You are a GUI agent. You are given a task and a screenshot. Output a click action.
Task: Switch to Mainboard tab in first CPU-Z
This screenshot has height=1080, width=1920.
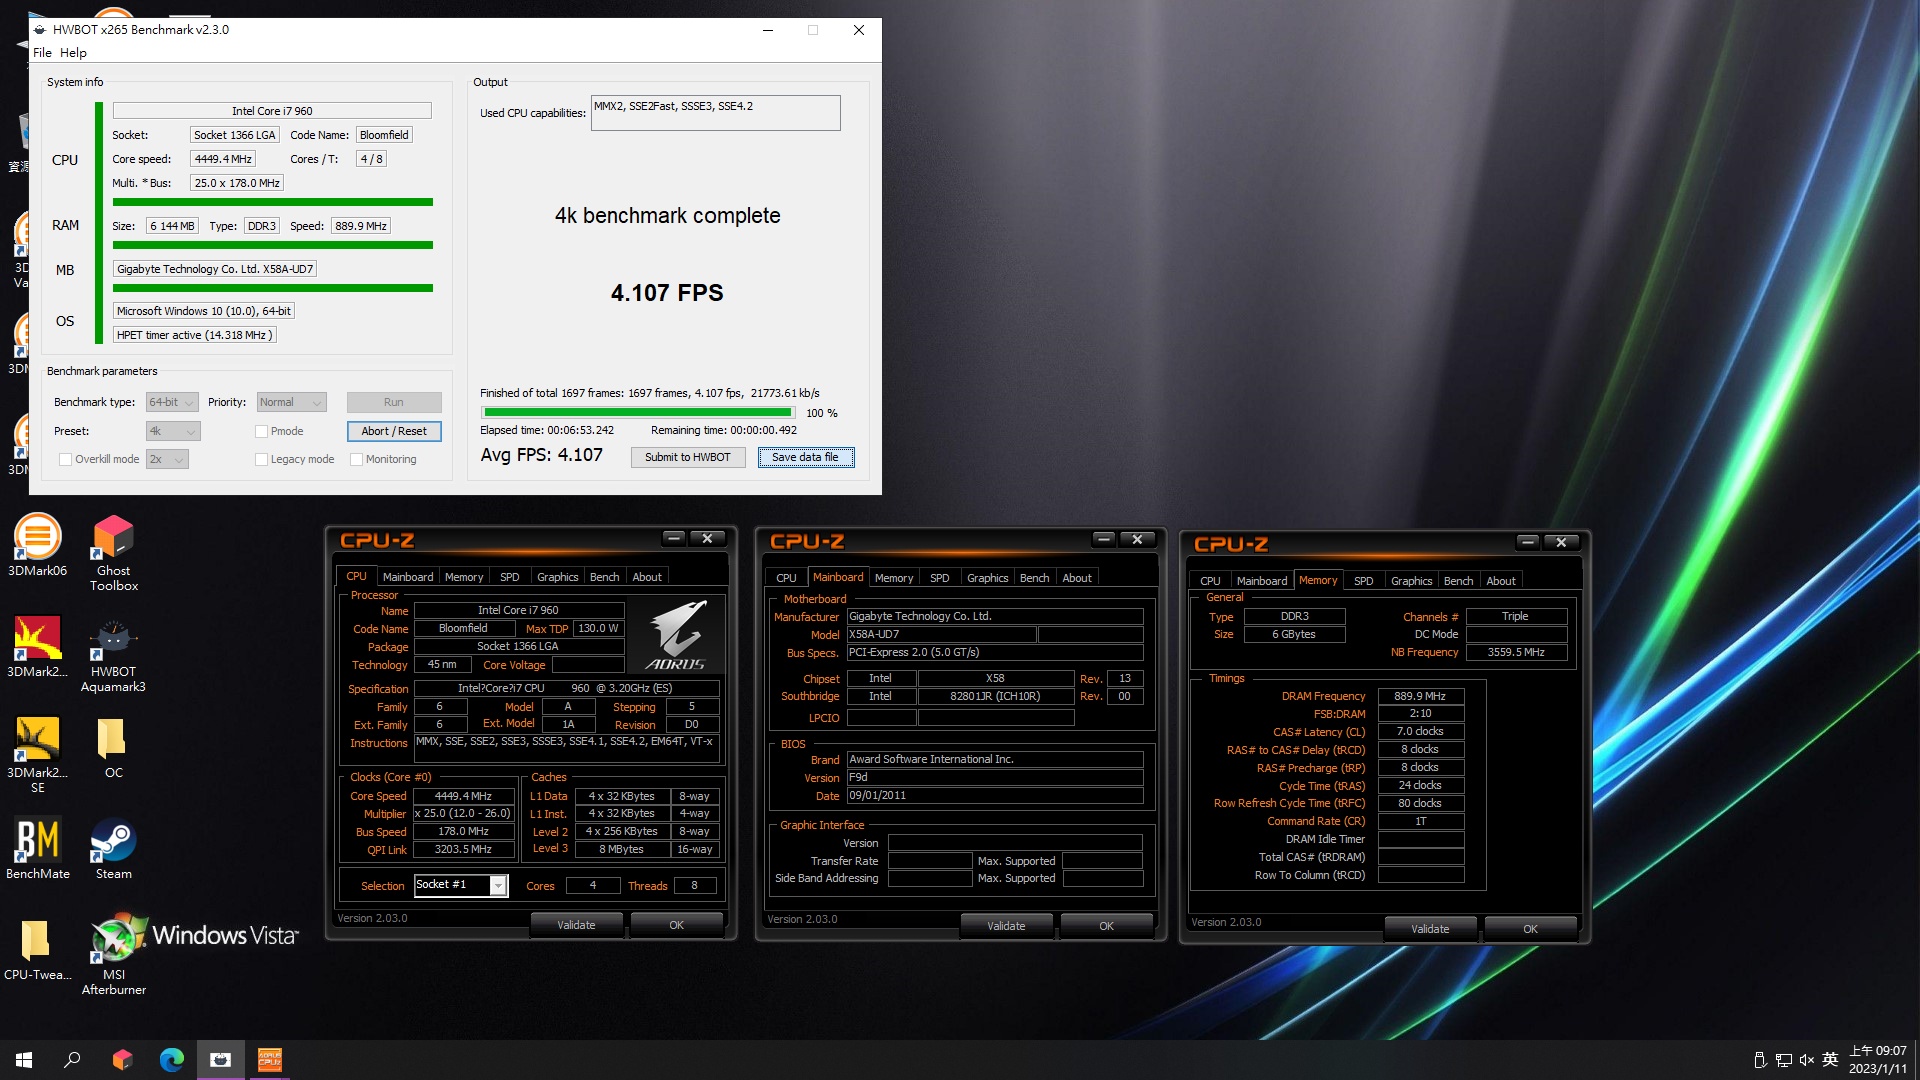coord(408,577)
